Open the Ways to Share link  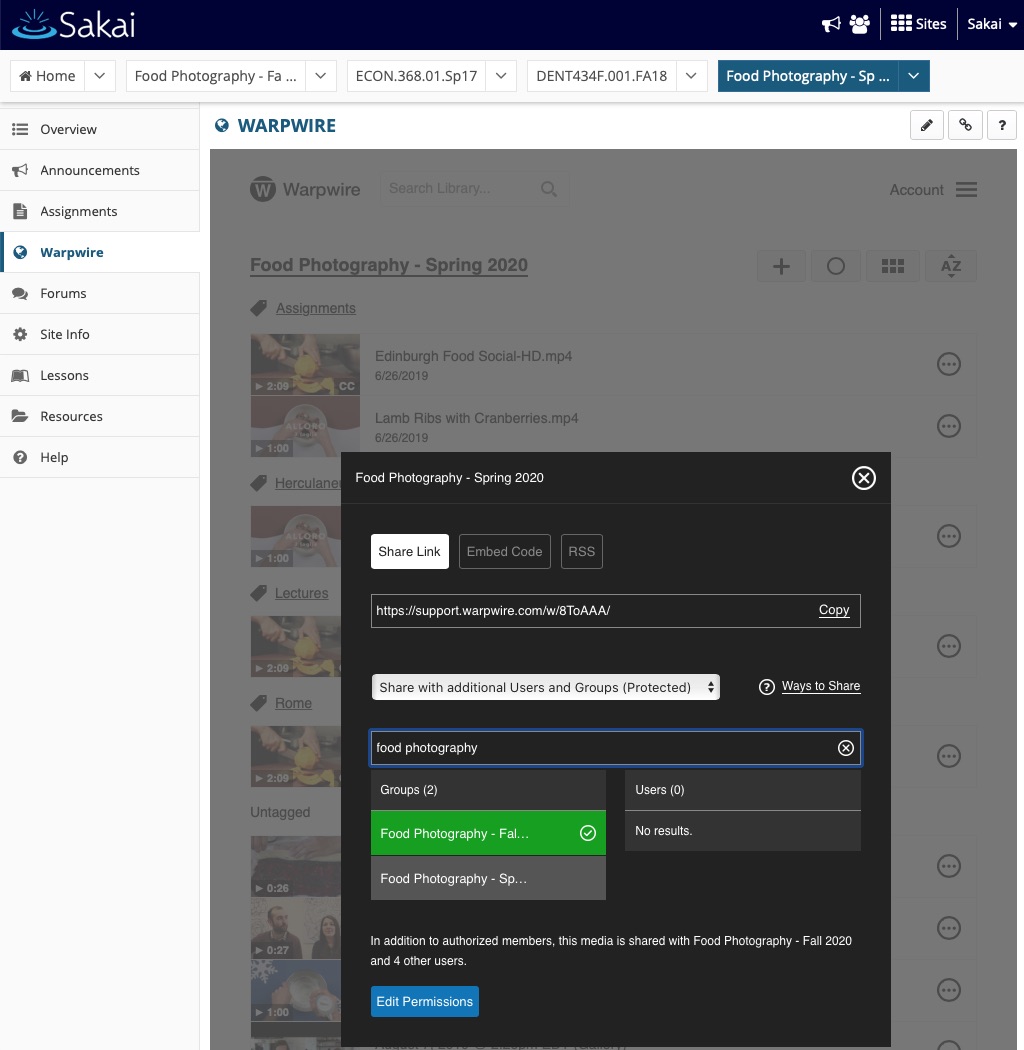pyautogui.click(x=821, y=686)
